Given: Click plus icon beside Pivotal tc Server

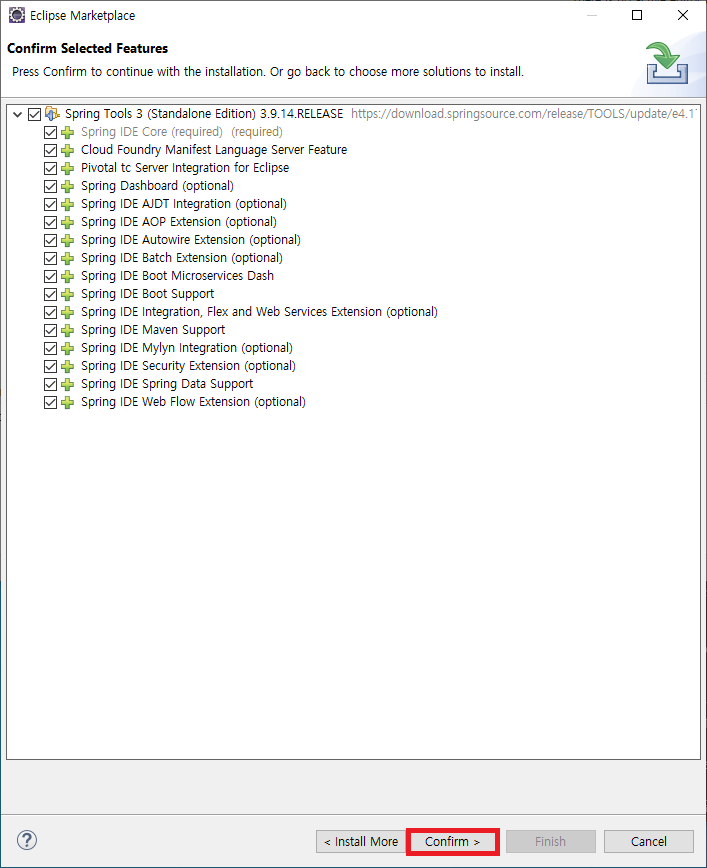Looking at the screenshot, I should pyautogui.click(x=68, y=168).
